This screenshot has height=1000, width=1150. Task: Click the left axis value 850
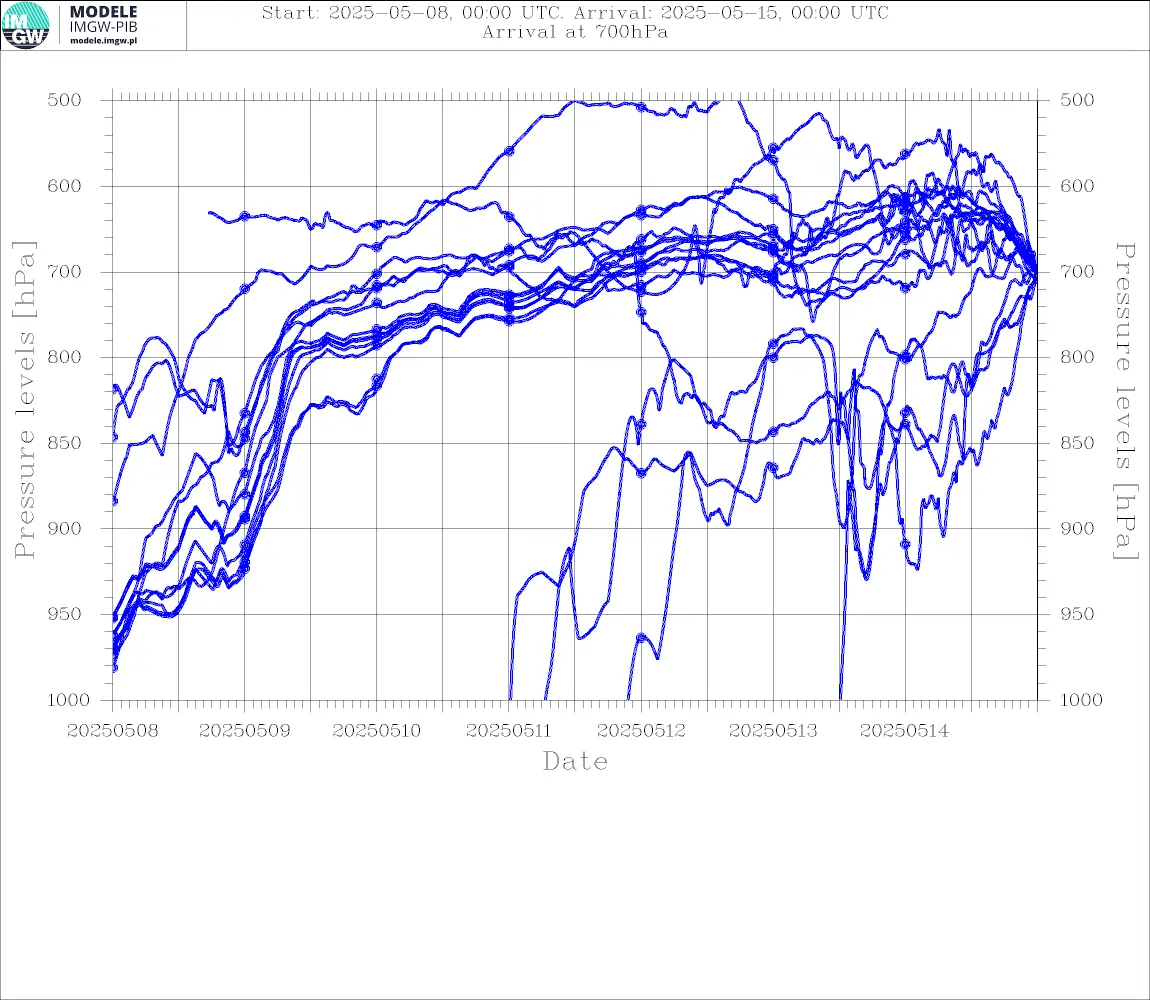point(65,443)
